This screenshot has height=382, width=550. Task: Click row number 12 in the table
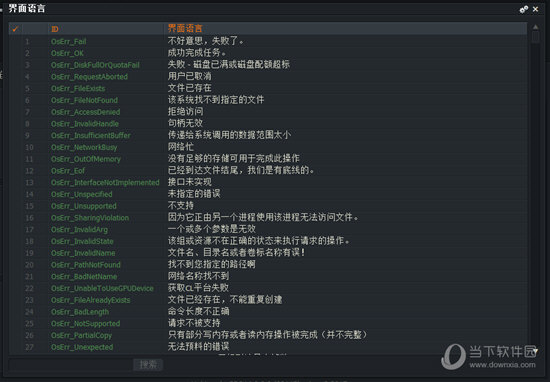tap(29, 171)
